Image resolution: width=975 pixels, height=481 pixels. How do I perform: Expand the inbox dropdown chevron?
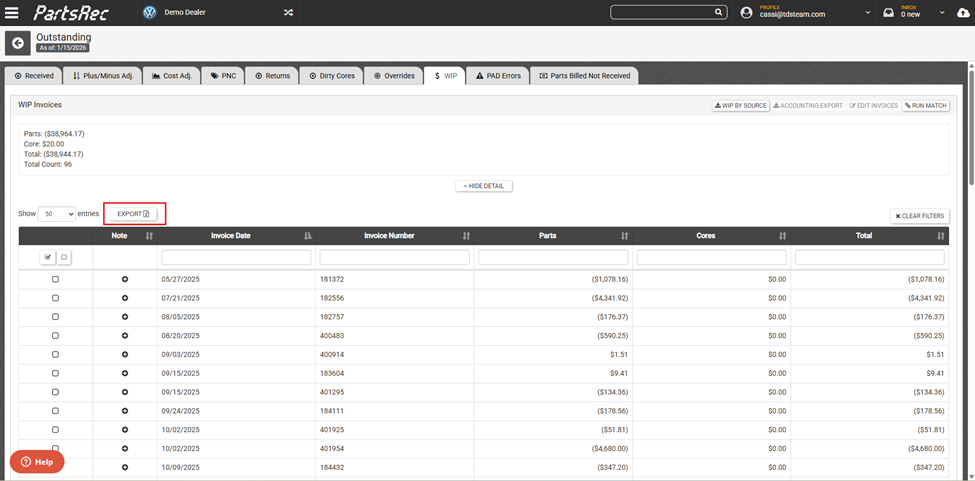point(943,12)
